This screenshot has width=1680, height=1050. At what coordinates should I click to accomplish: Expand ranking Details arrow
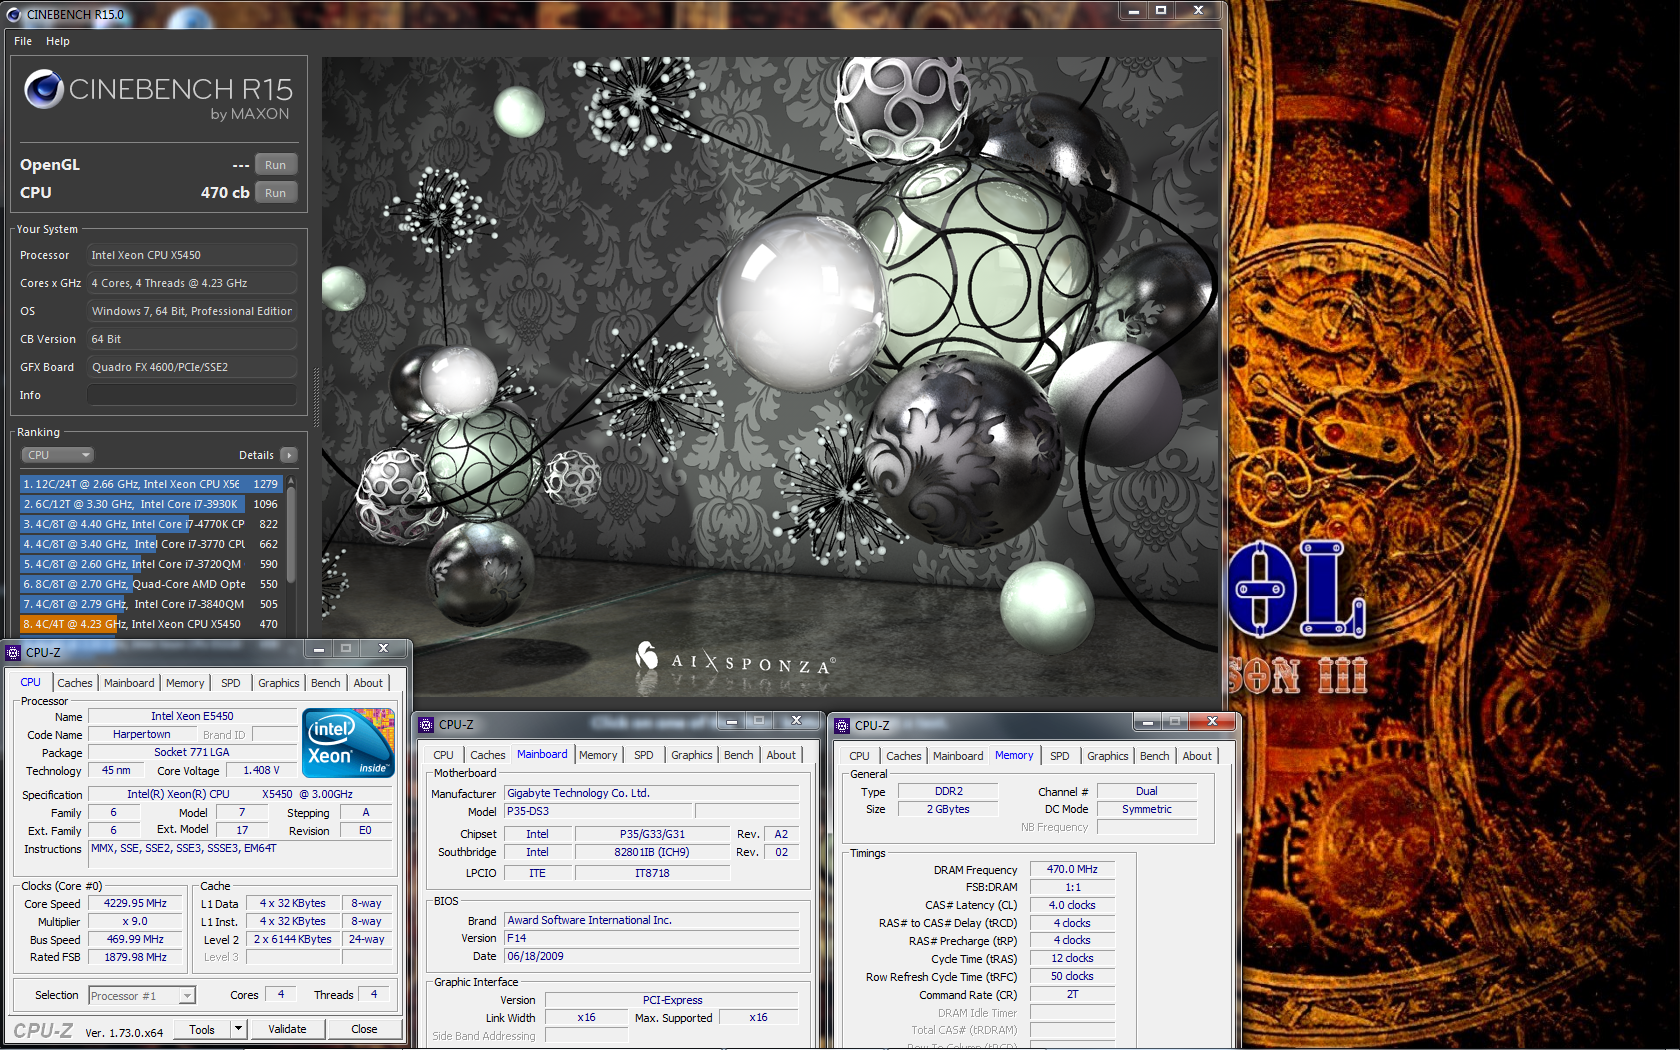coord(289,455)
